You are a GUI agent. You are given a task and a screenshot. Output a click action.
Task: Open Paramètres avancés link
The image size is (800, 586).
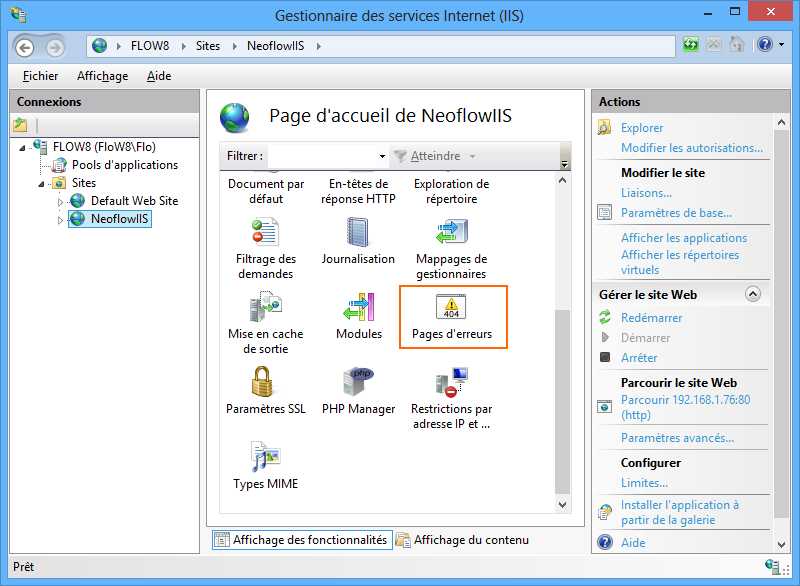(677, 438)
